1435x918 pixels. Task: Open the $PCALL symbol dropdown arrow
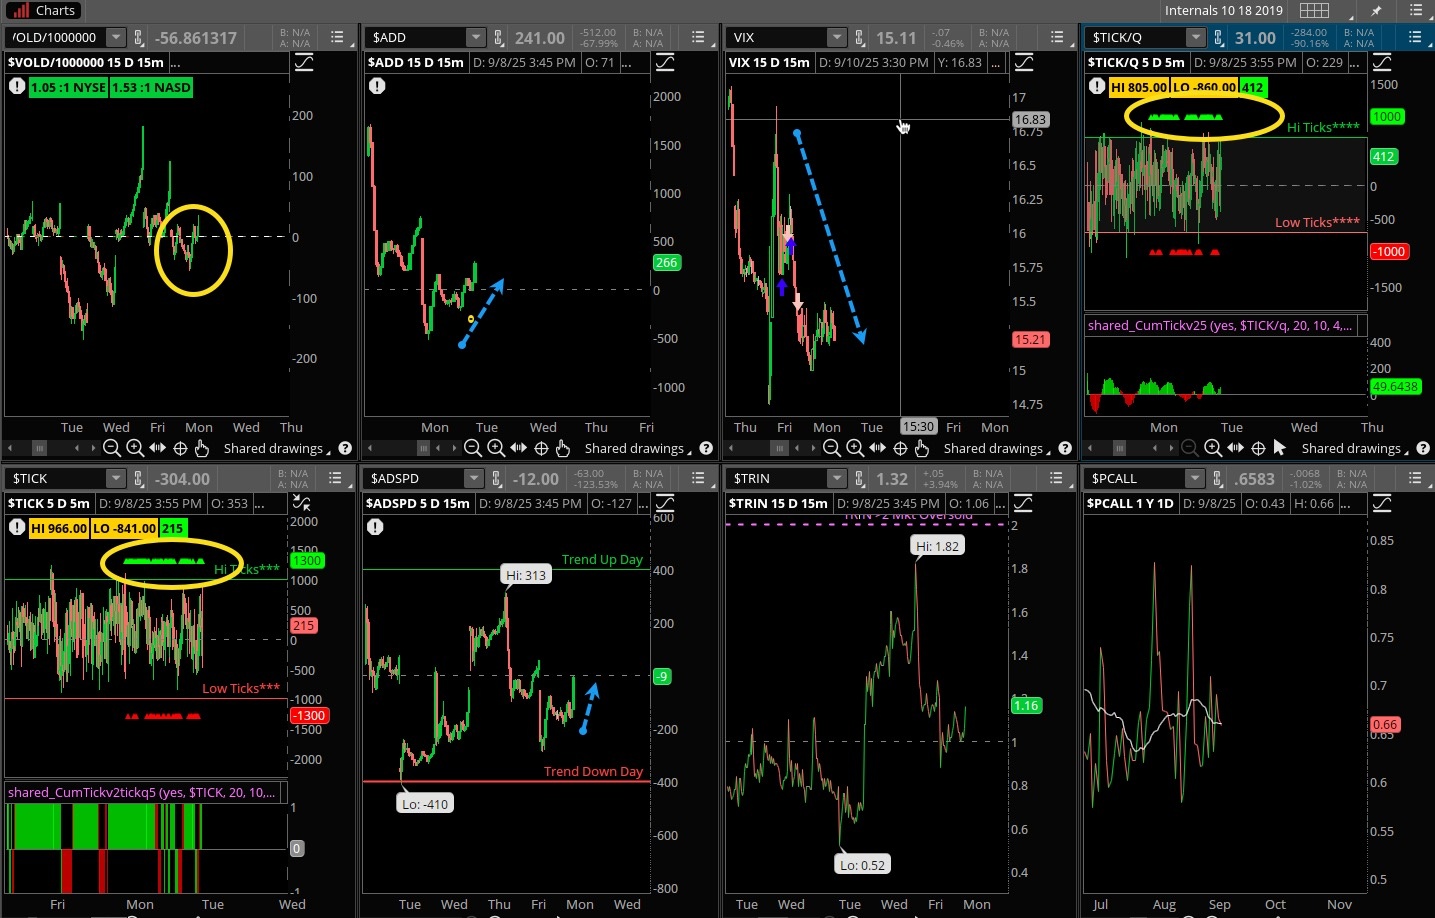pos(1195,479)
